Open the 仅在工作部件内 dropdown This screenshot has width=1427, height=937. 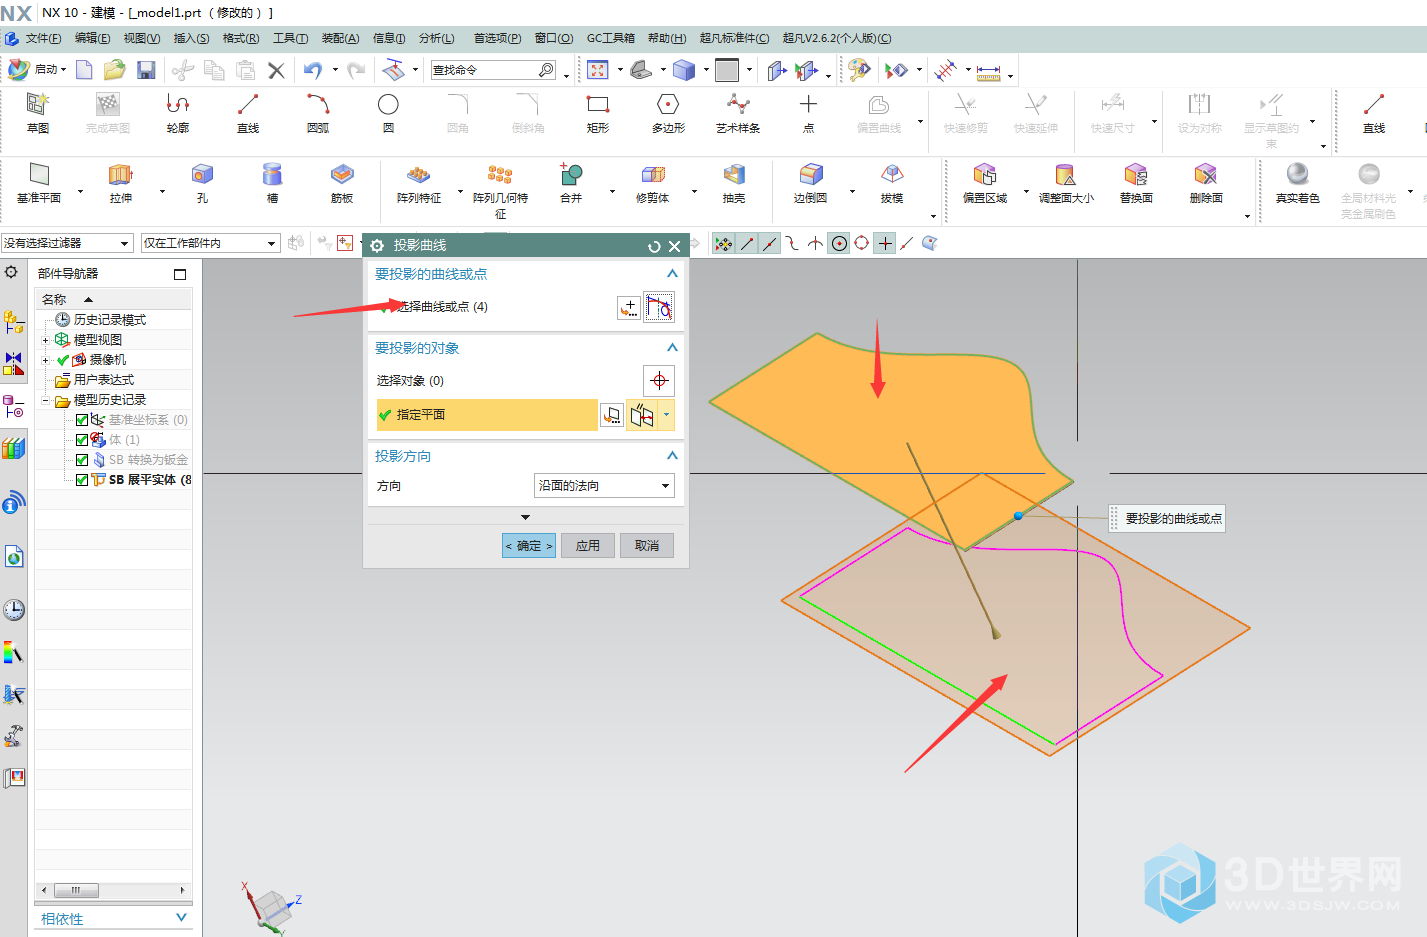pos(210,243)
